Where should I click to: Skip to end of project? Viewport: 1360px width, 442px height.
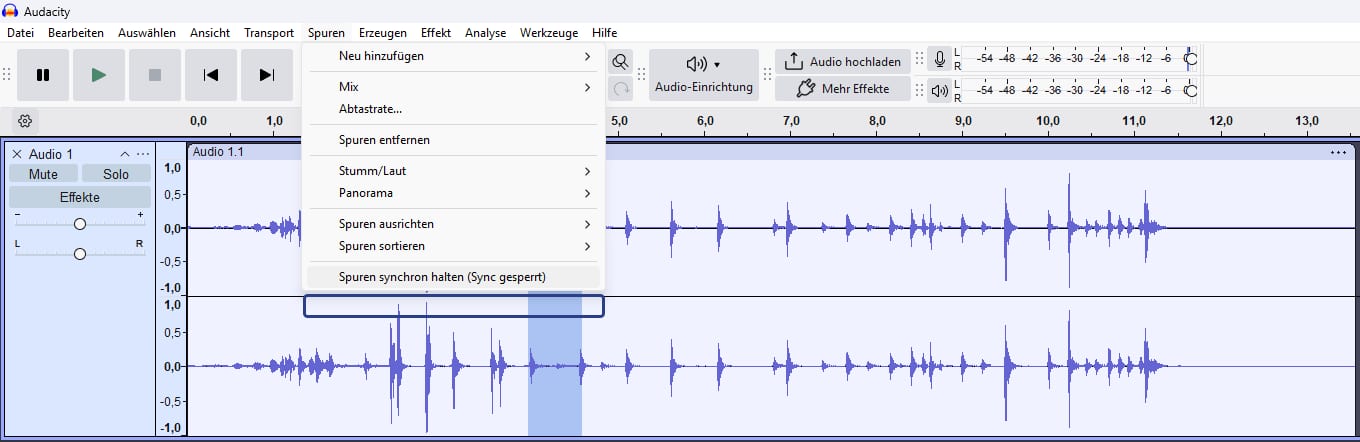(x=267, y=75)
